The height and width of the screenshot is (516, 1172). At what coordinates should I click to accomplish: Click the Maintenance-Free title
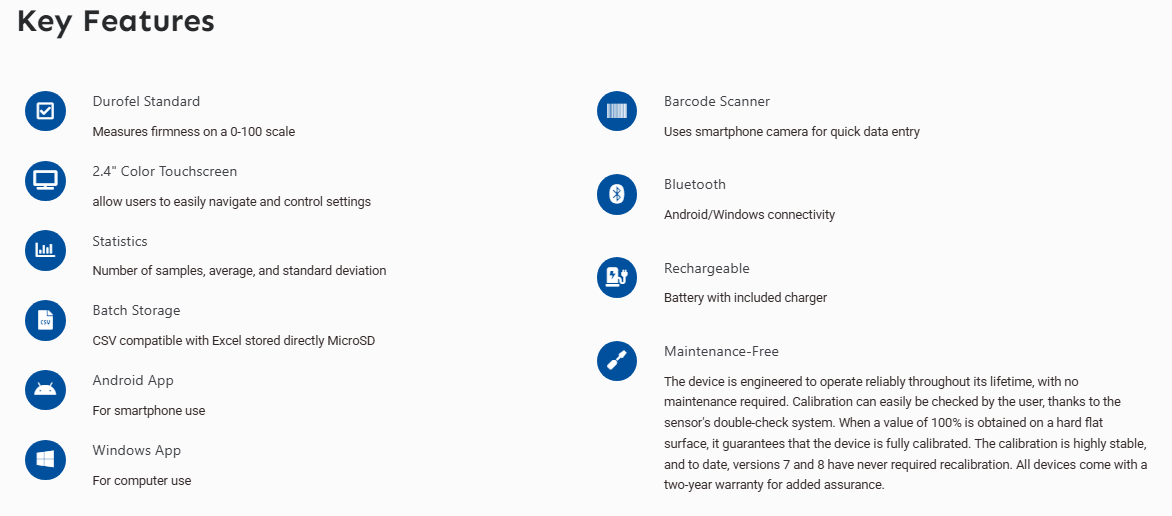coord(721,351)
